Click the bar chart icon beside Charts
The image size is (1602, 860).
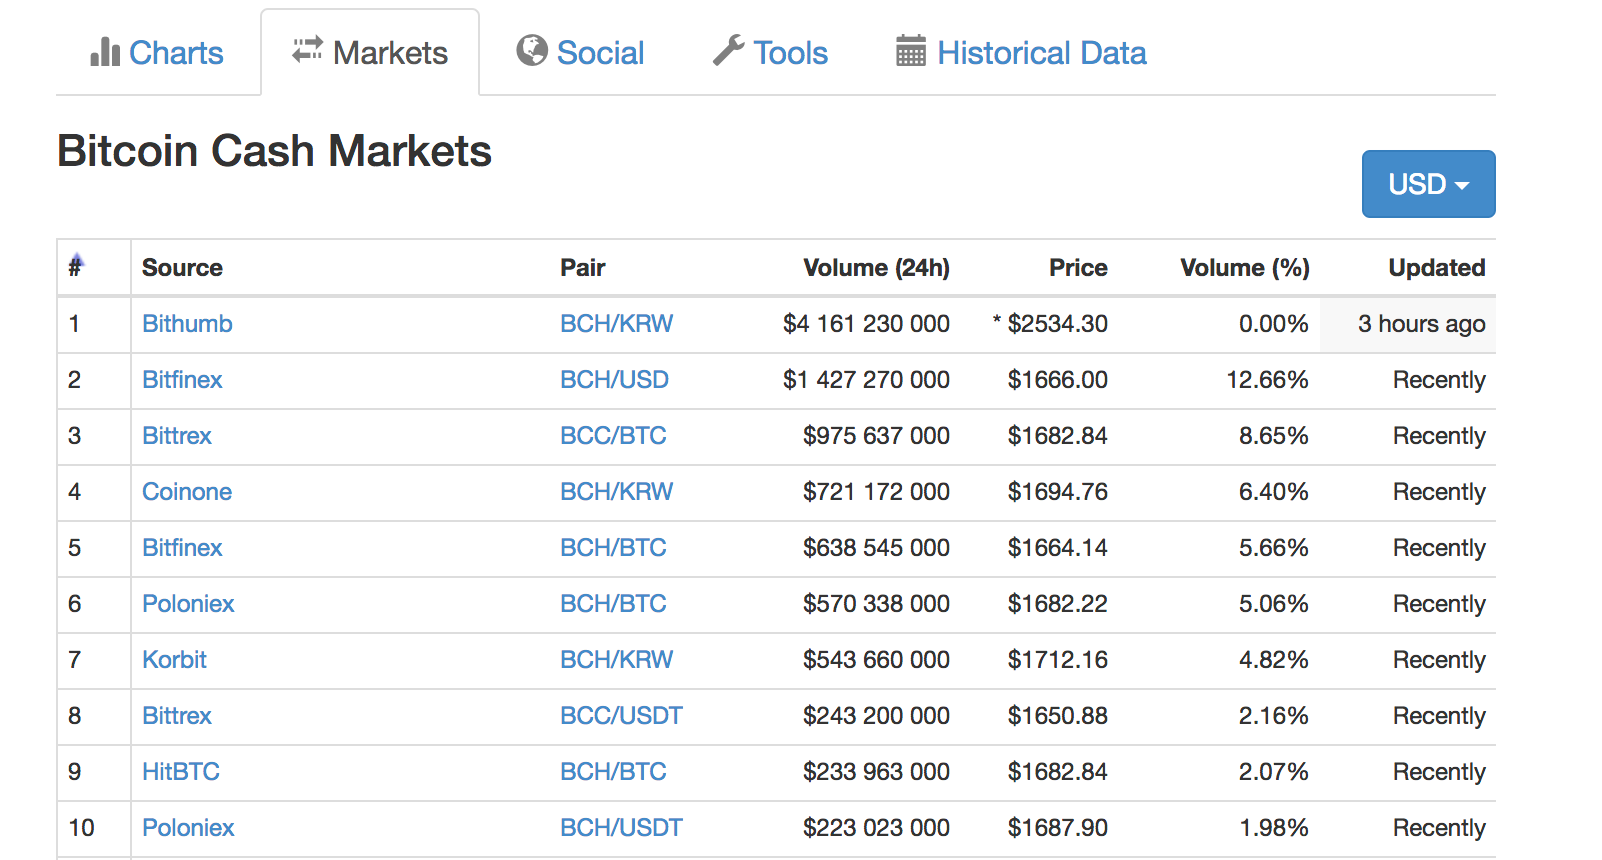pyautogui.click(x=105, y=52)
